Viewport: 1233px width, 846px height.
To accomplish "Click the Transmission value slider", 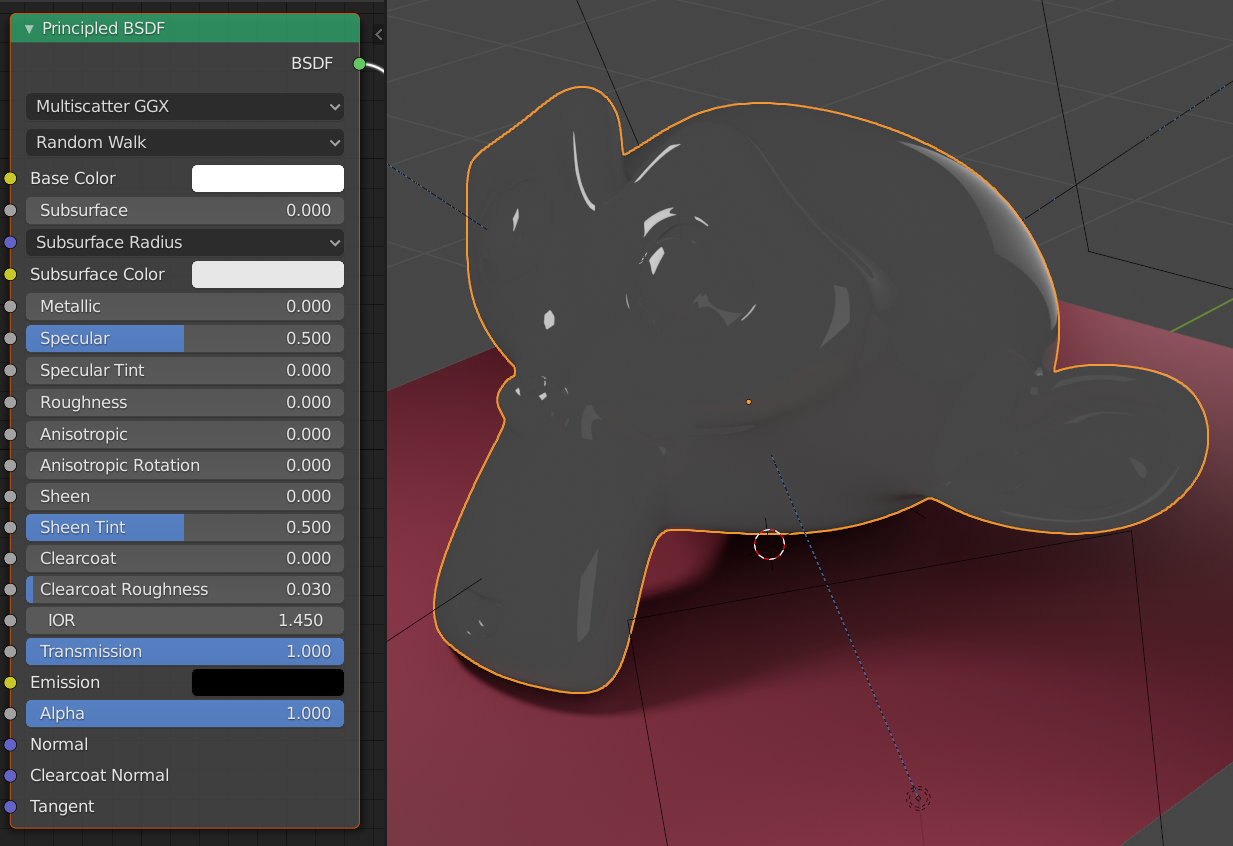I will pyautogui.click(x=184, y=651).
